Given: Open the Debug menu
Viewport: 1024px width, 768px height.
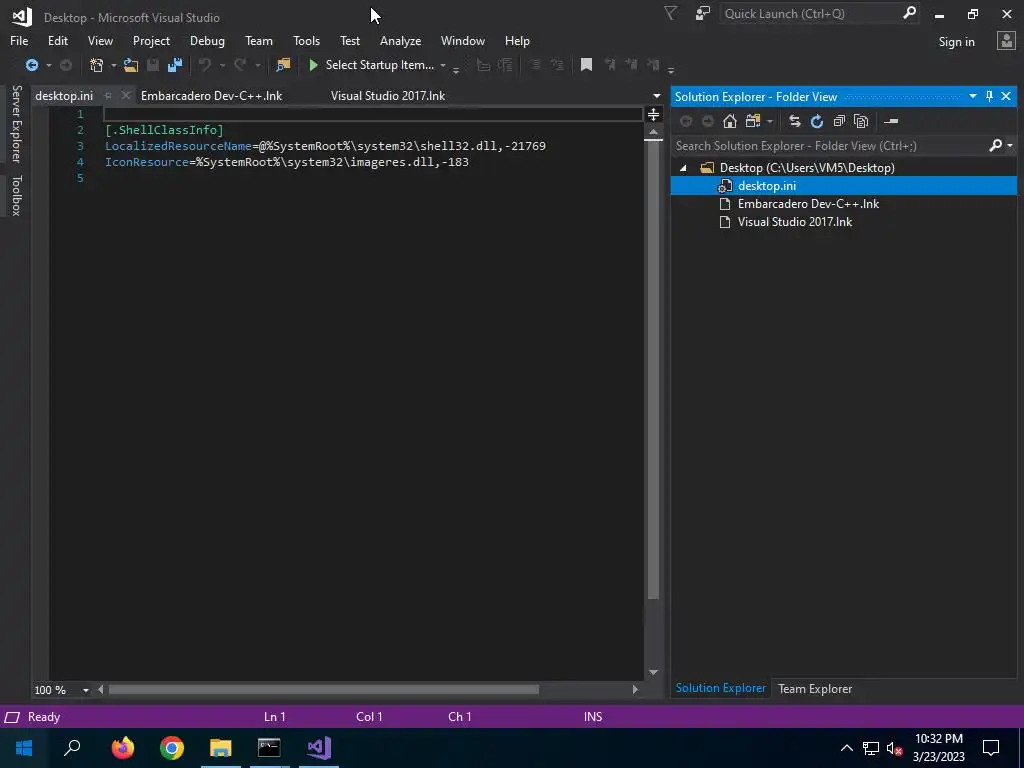Looking at the screenshot, I should point(207,40).
